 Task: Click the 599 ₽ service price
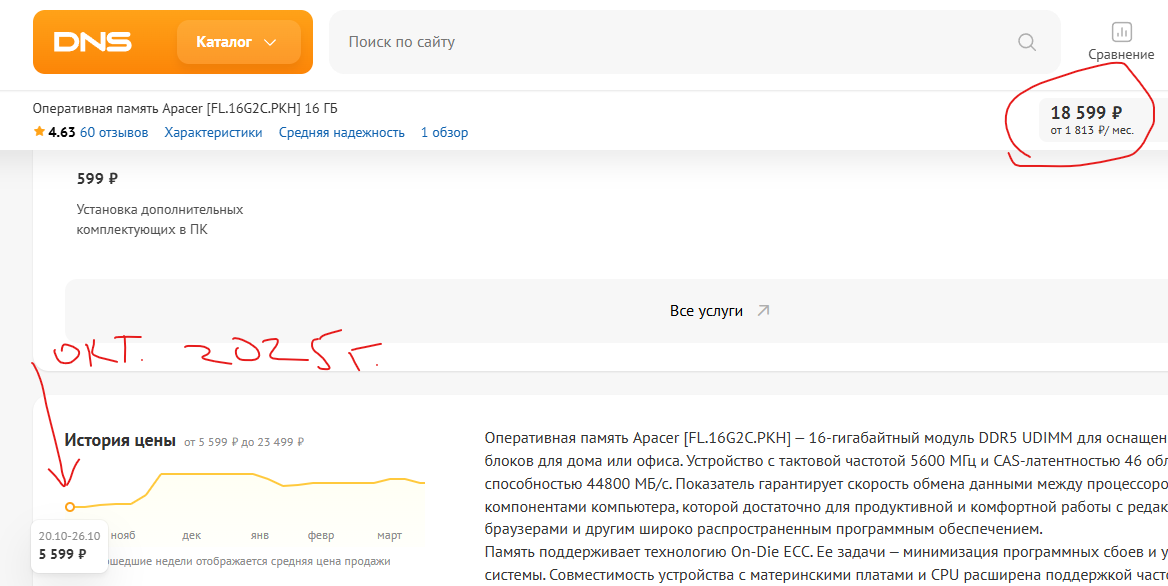[98, 179]
